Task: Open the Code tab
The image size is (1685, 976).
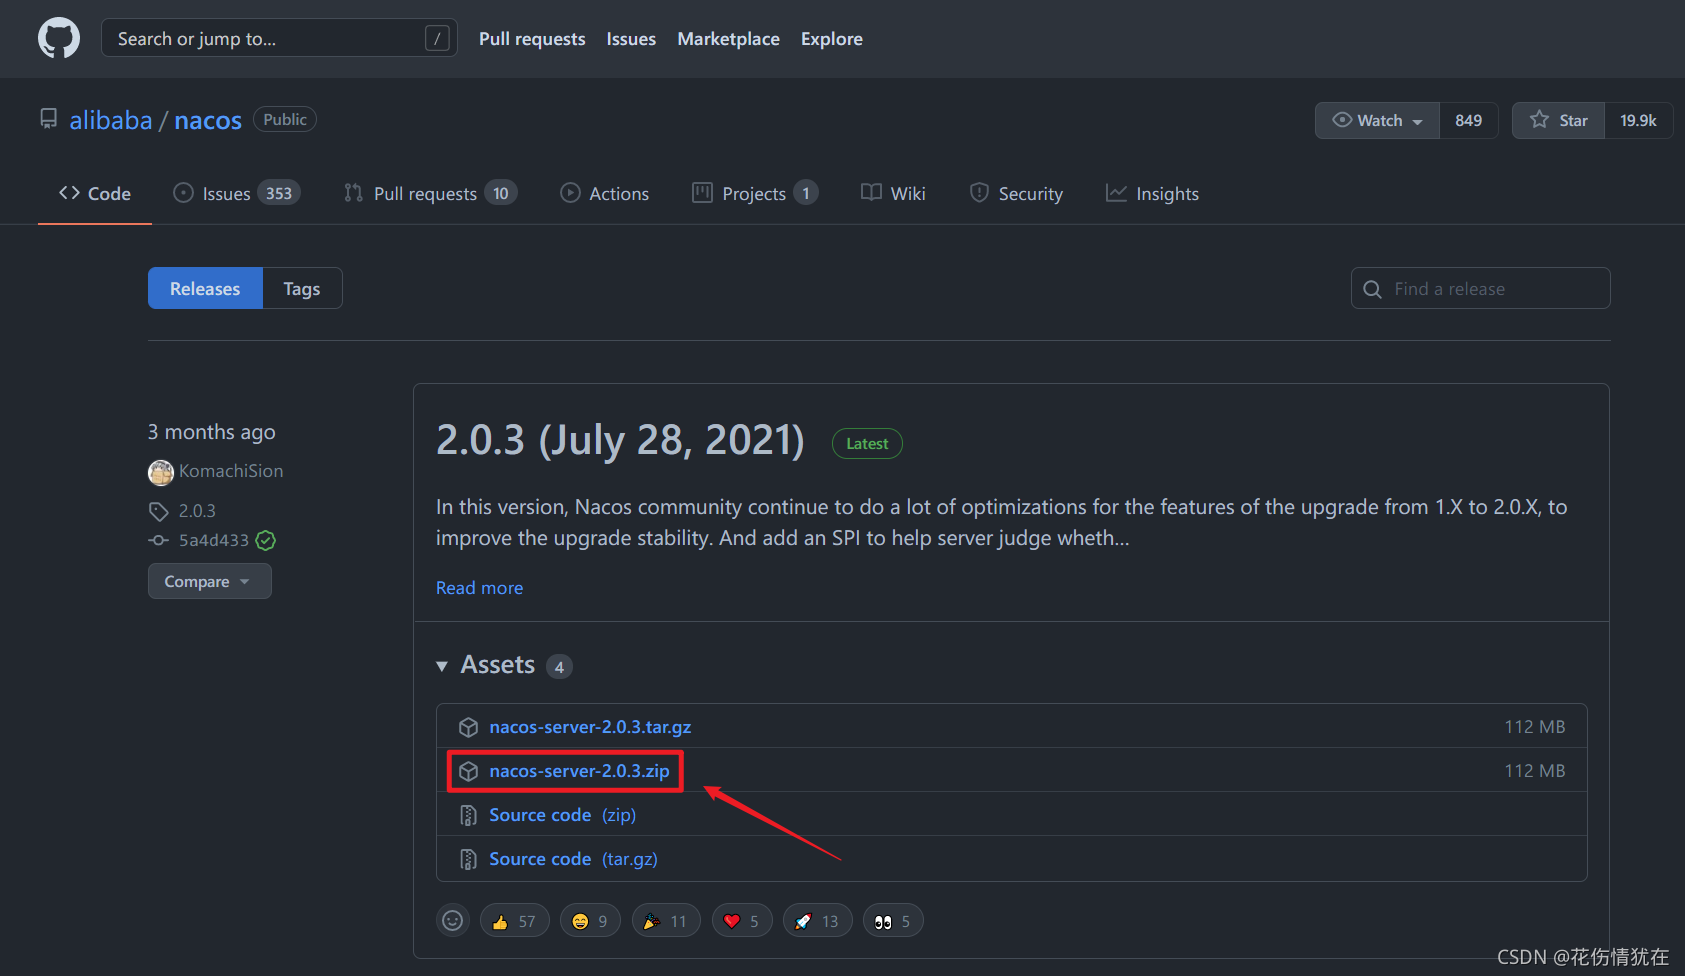Action: point(95,193)
